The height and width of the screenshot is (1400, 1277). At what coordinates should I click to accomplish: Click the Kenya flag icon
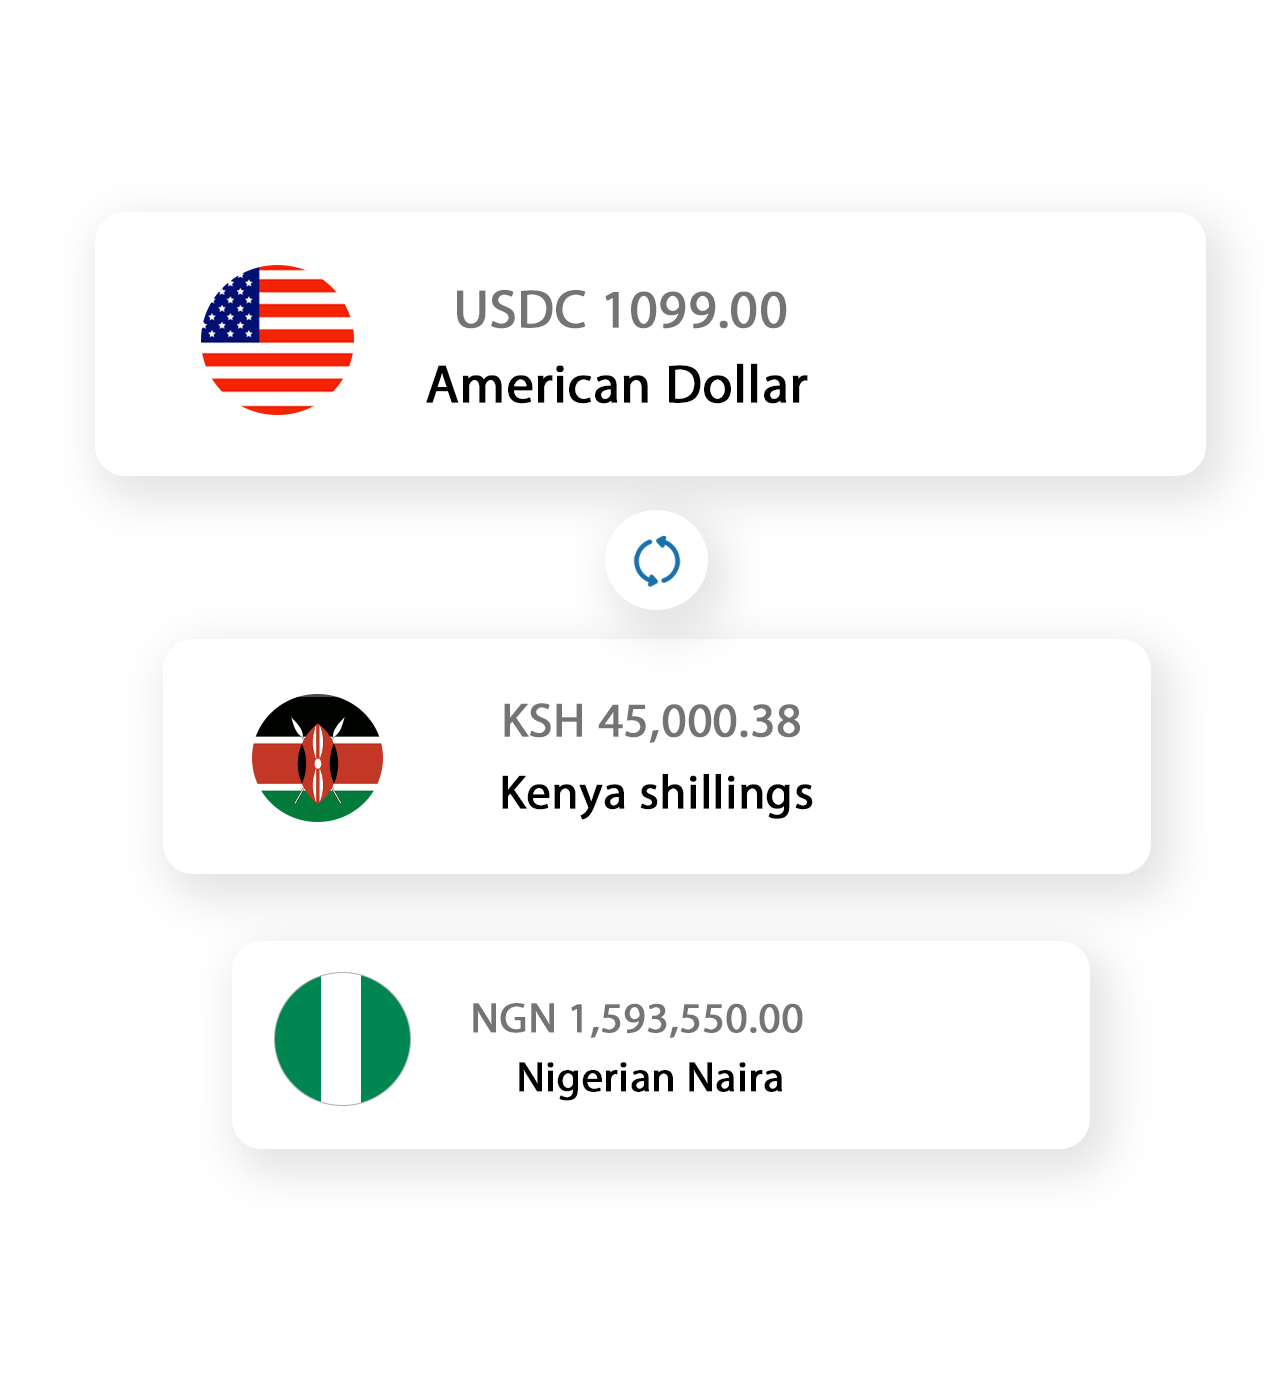point(317,758)
